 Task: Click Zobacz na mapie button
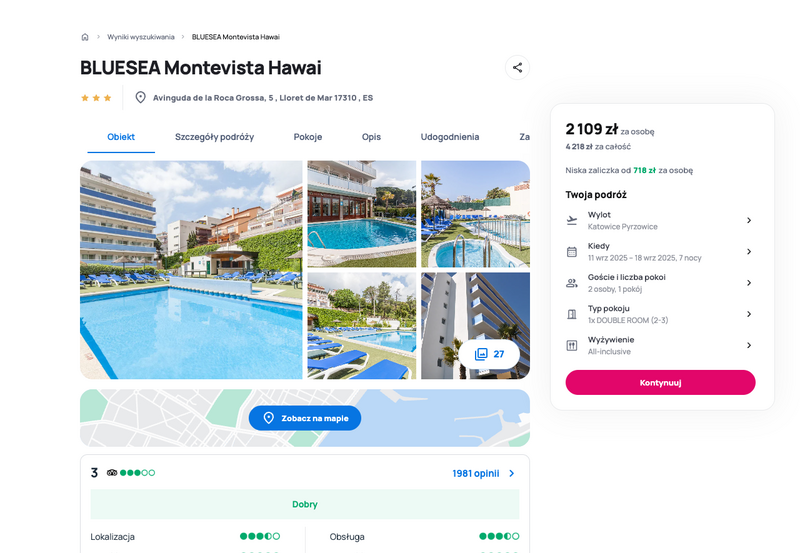pos(305,418)
